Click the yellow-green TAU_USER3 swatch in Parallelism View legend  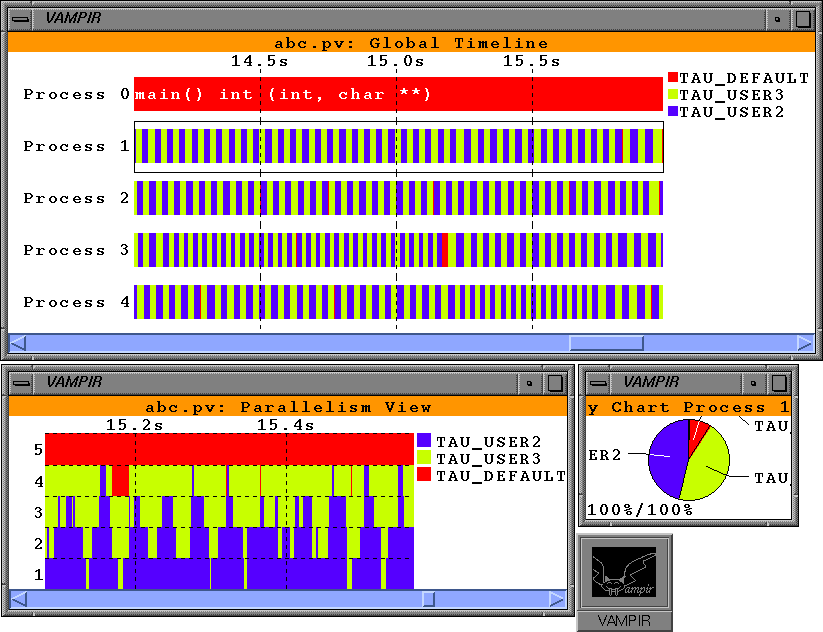424,458
